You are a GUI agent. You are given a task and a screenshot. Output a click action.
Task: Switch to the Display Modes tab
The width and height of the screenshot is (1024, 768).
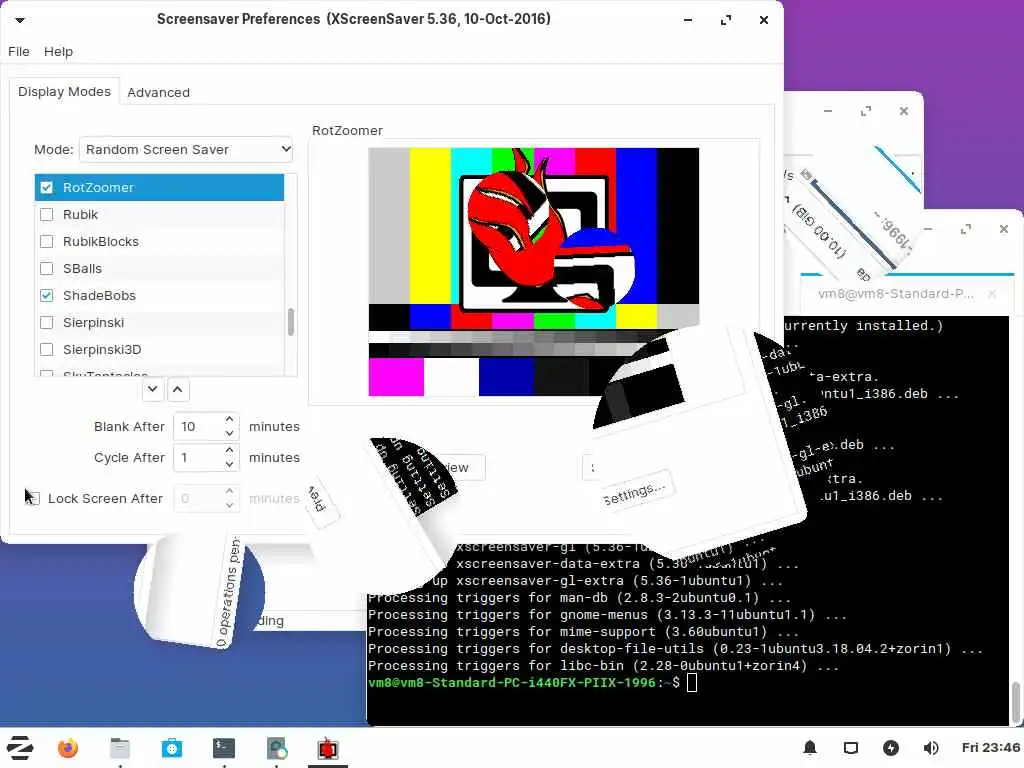click(64, 91)
